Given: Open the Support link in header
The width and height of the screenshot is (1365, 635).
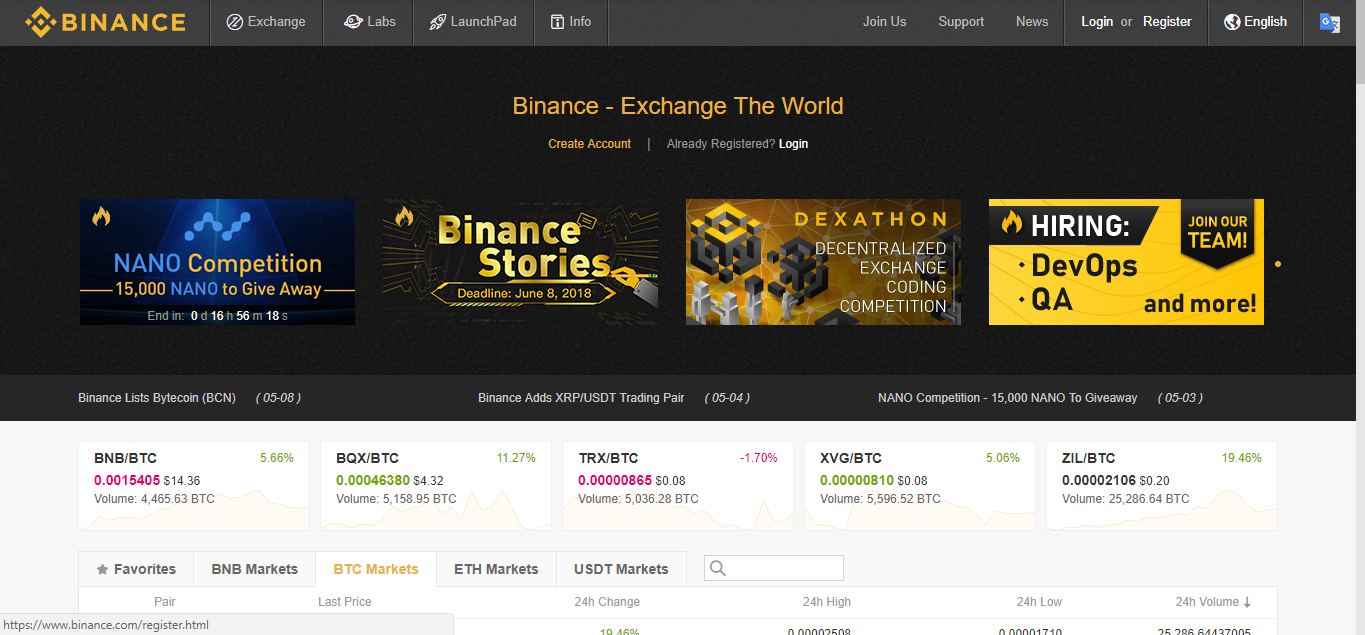Looking at the screenshot, I should click(x=961, y=22).
